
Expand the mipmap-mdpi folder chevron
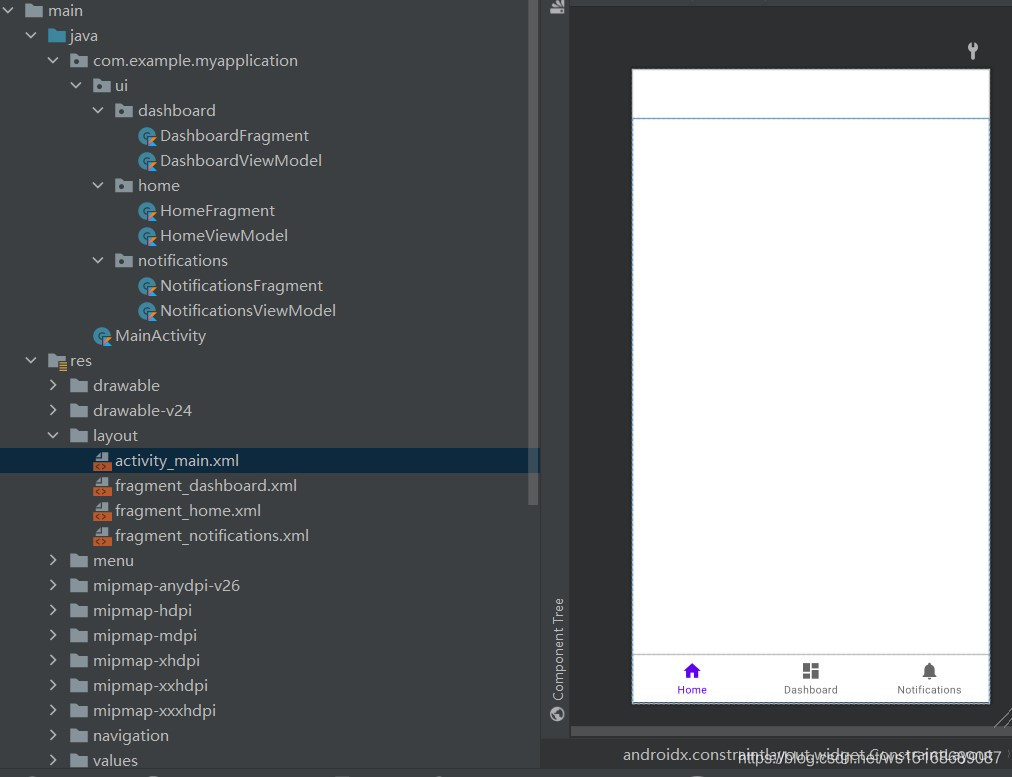(54, 636)
